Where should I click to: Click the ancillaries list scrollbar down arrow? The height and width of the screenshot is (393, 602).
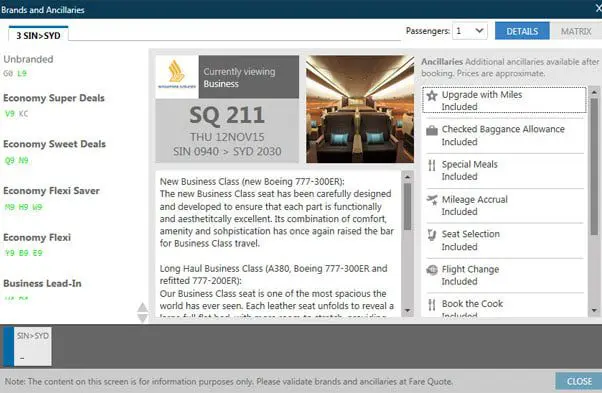pyautogui.click(x=594, y=311)
